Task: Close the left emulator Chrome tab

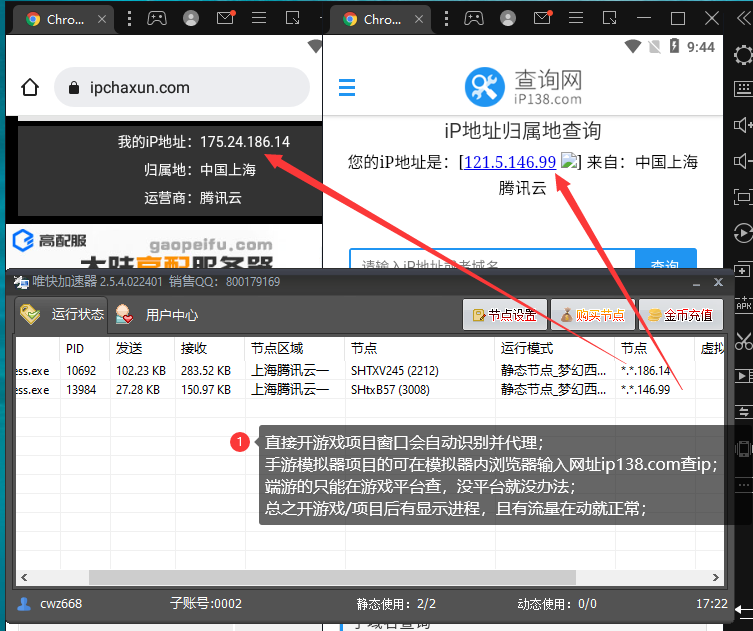Action: pyautogui.click(x=102, y=19)
